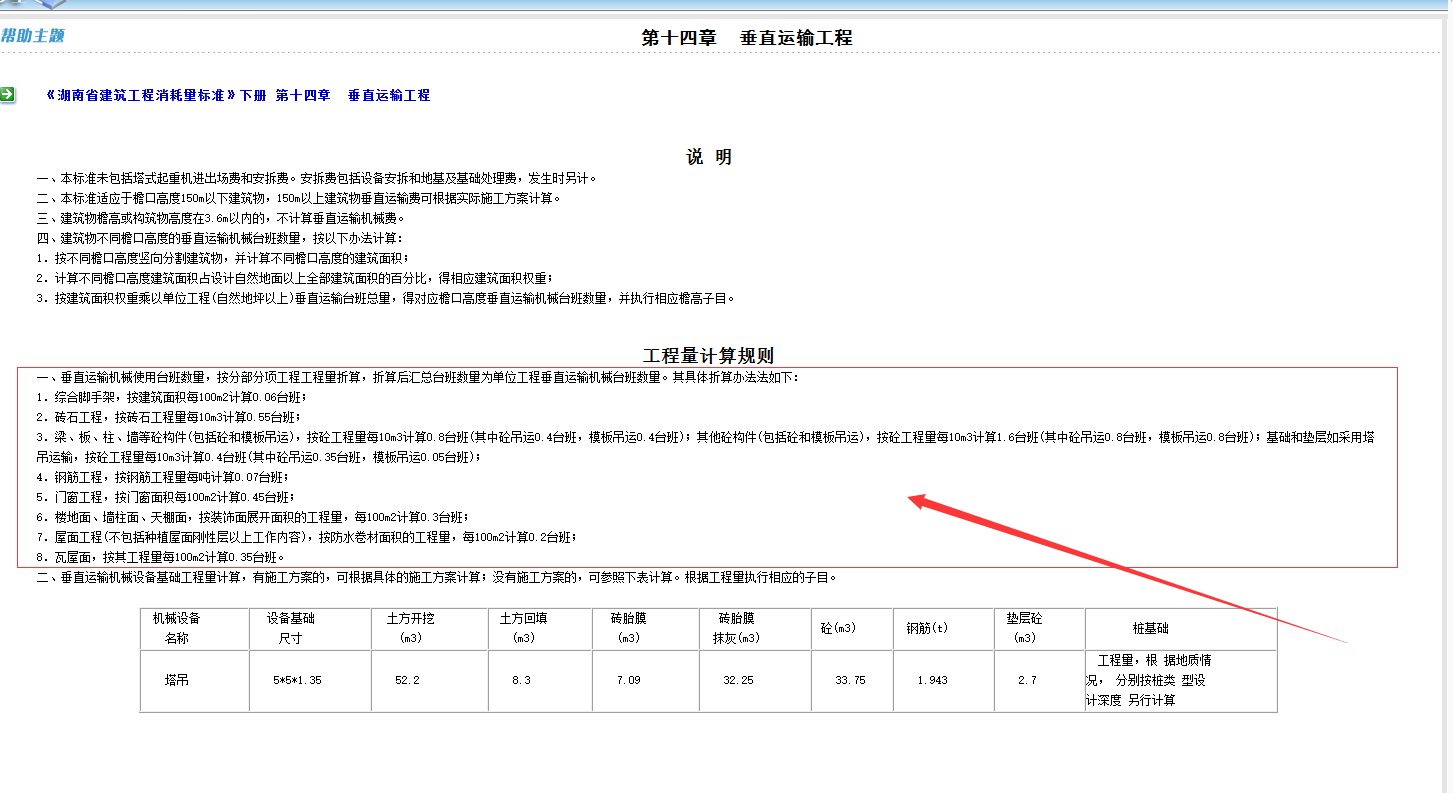Click the line starting 三、建筑物檐高或构筑物高度
The image size is (1453, 793).
220,218
